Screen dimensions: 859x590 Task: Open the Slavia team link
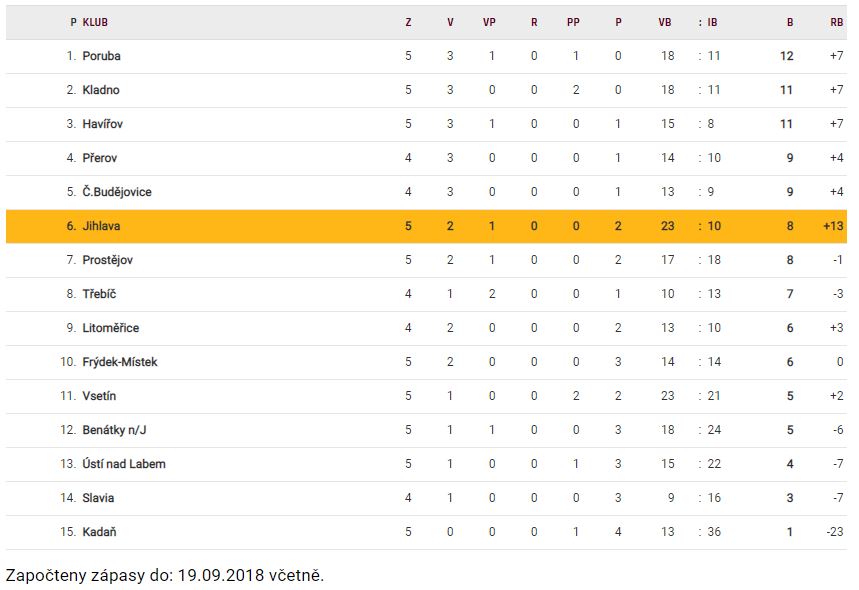(x=98, y=498)
